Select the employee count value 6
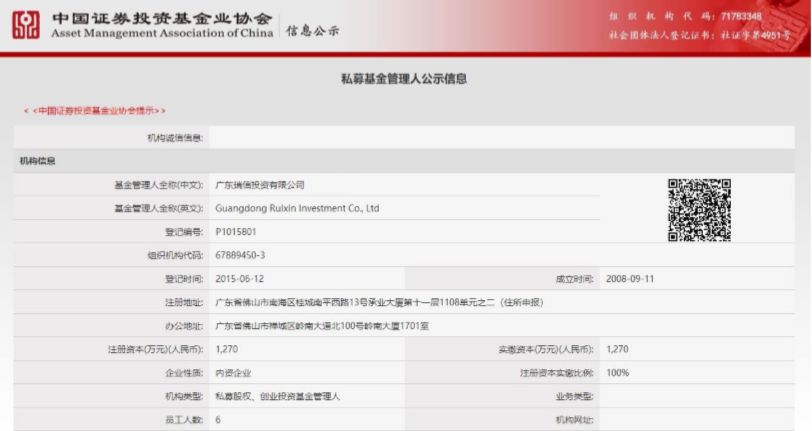Screen dimensions: 812x431 pyautogui.click(x=218, y=420)
